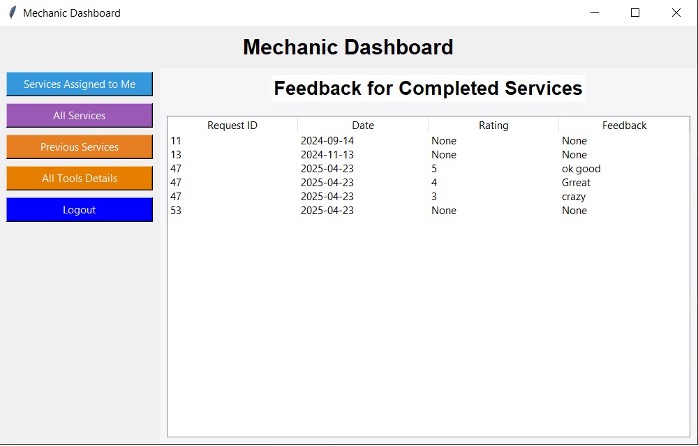Screen dimensions: 698x446
Task: Select the row with Request ID 53
Action: click(x=429, y=210)
